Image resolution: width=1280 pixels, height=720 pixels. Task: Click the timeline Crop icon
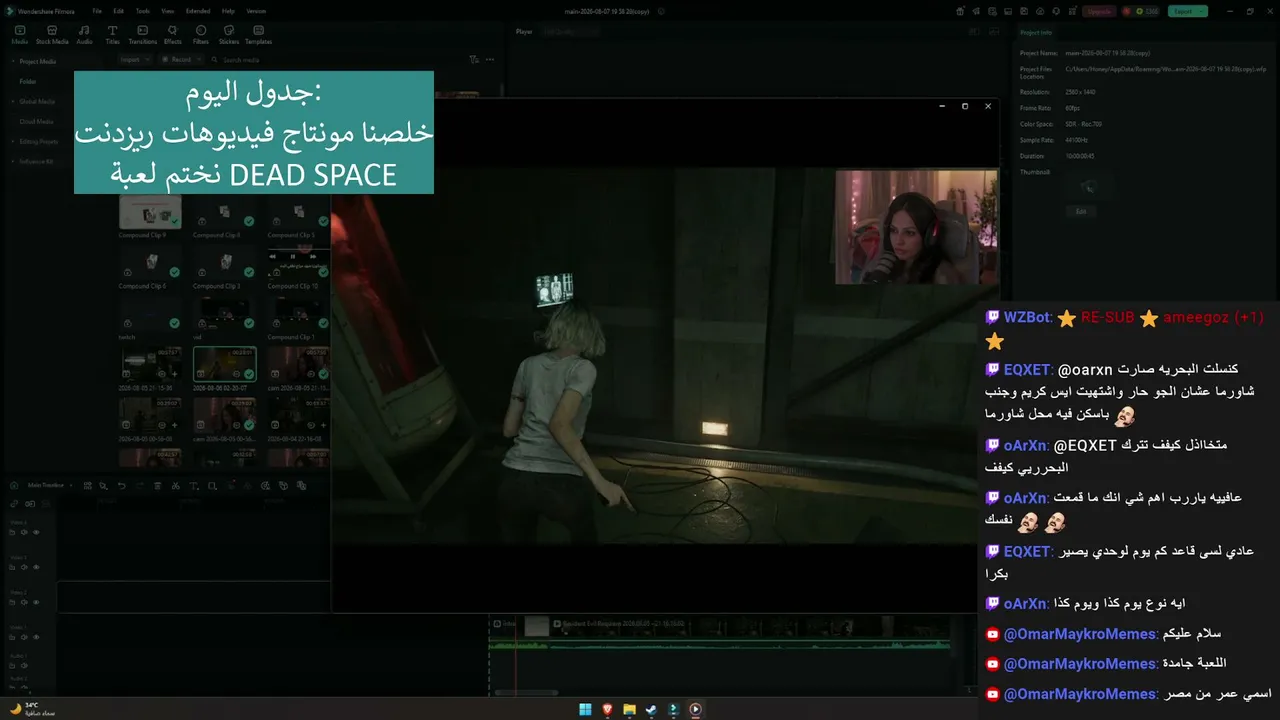point(212,485)
